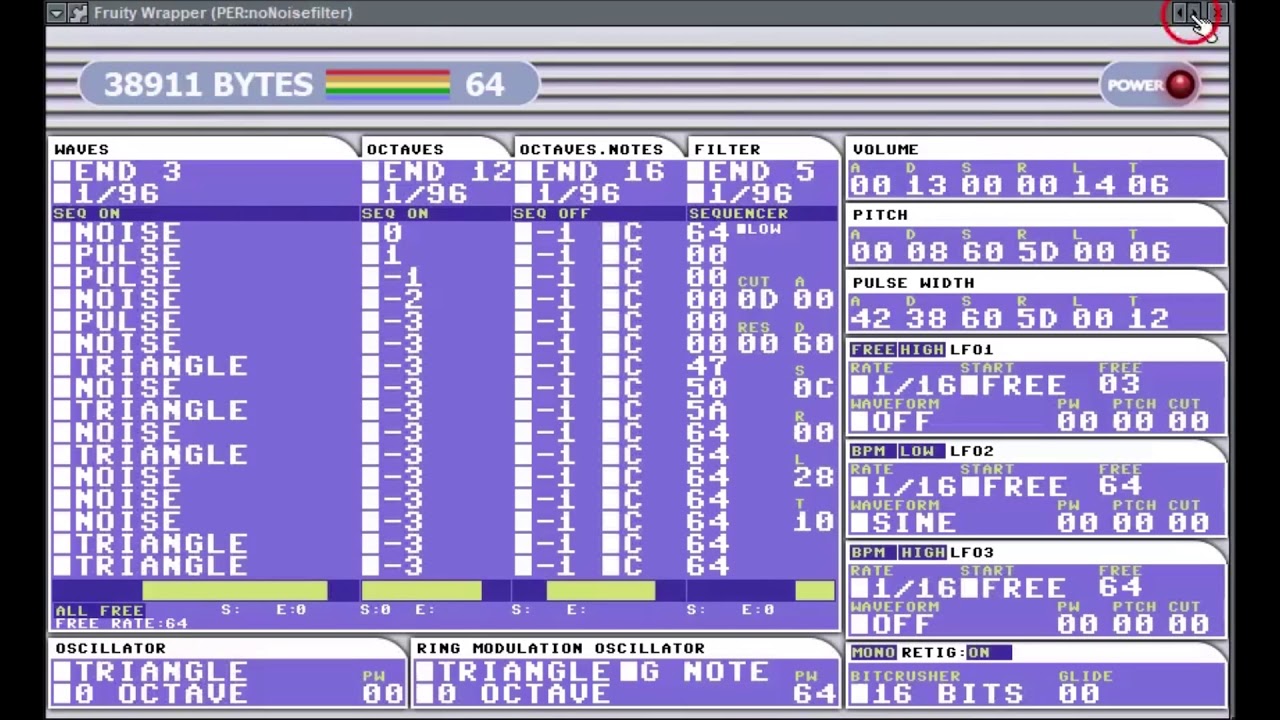Click the GLIDE value 00

[x=1079, y=694]
